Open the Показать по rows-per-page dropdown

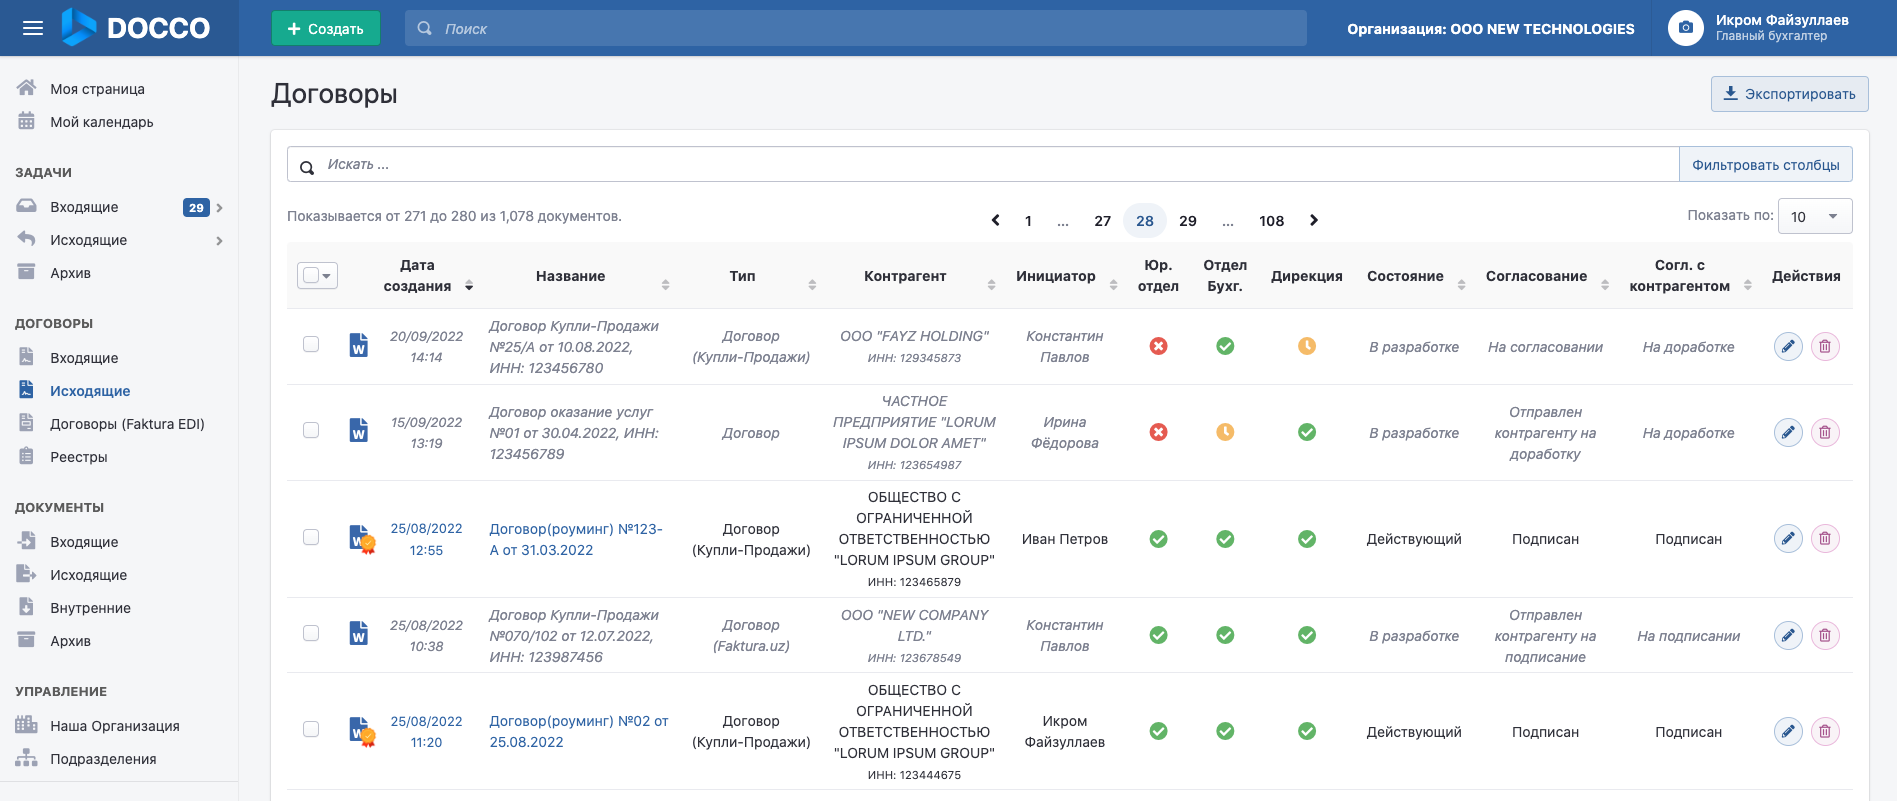pyautogui.click(x=1814, y=217)
